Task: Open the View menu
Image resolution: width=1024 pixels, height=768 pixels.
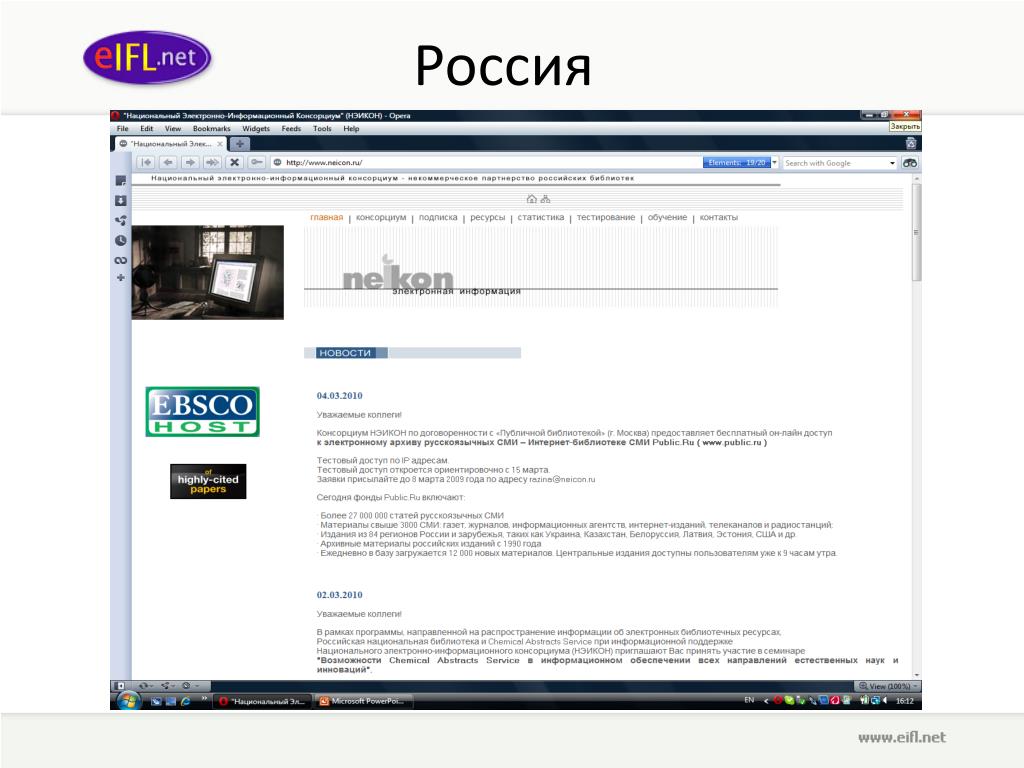Action: tap(172, 129)
